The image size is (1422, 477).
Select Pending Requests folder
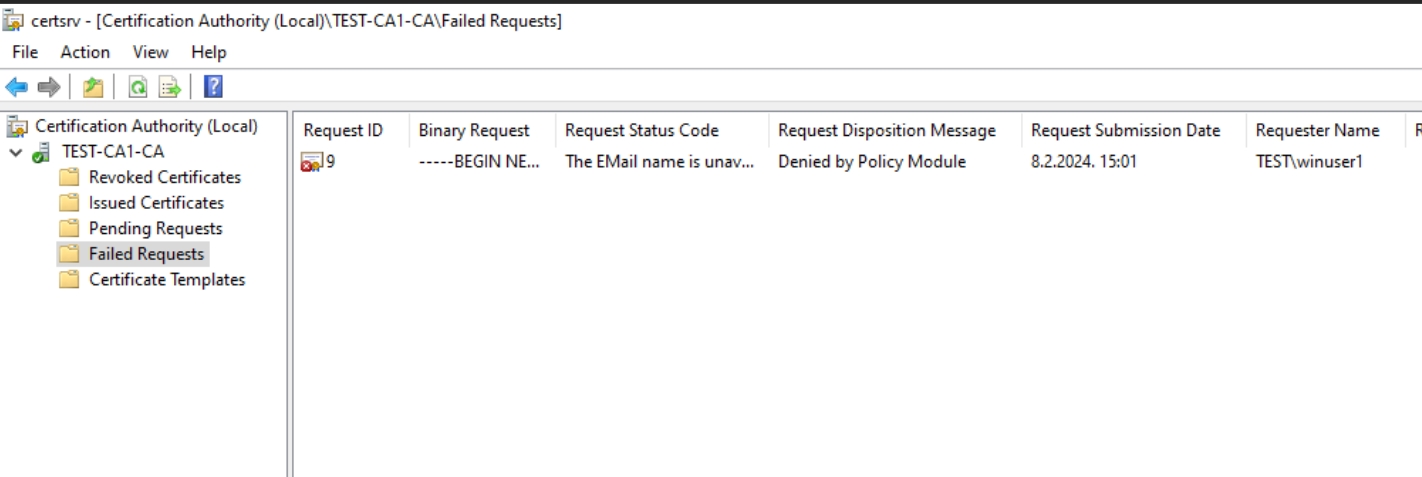155,228
